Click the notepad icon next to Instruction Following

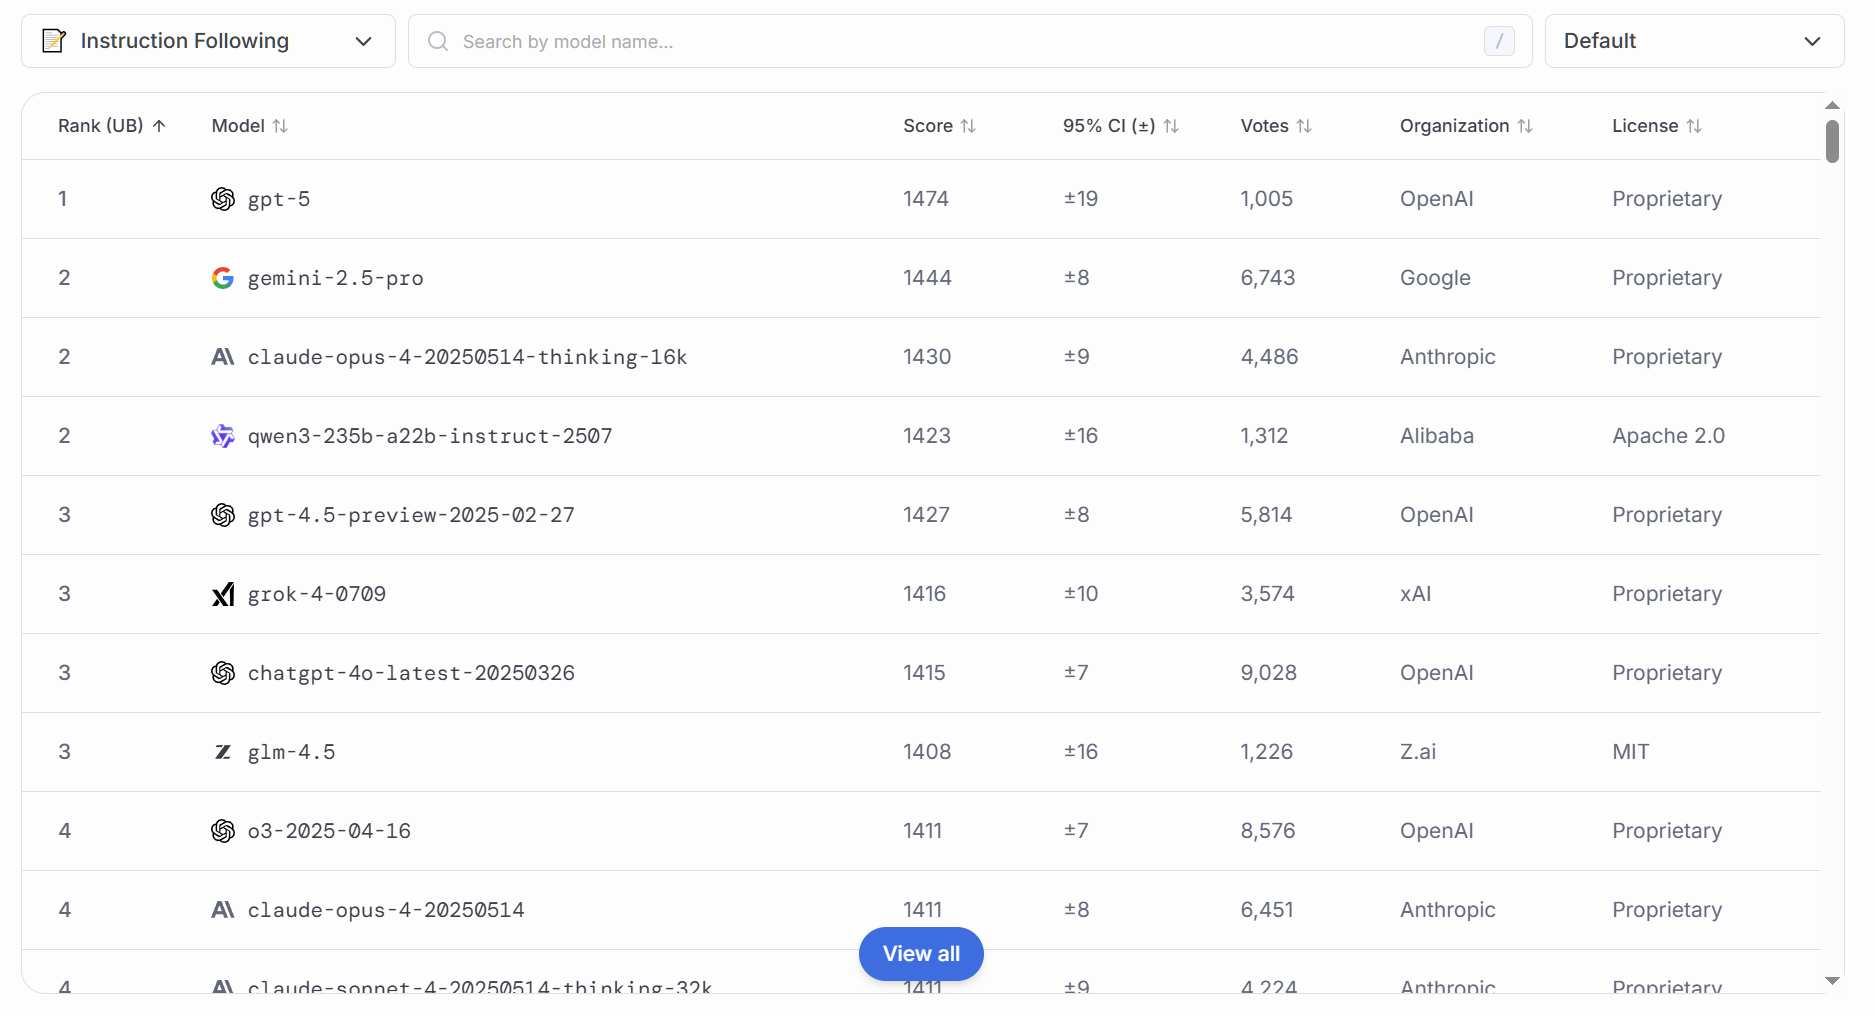click(x=54, y=41)
